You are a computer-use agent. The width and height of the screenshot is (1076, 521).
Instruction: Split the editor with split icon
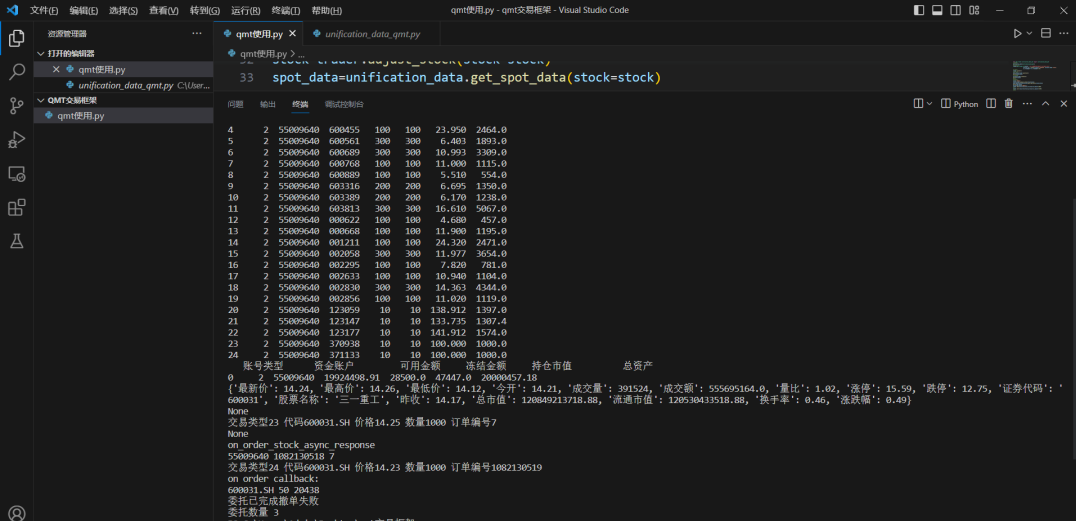pos(1046,34)
